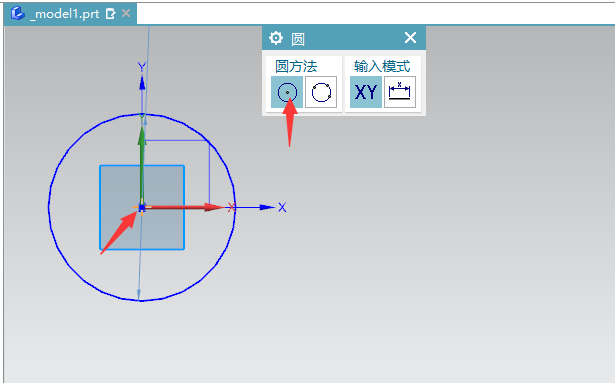The width and height of the screenshot is (615, 383).
Task: Open the circle dialog gear settings
Action: tap(276, 38)
